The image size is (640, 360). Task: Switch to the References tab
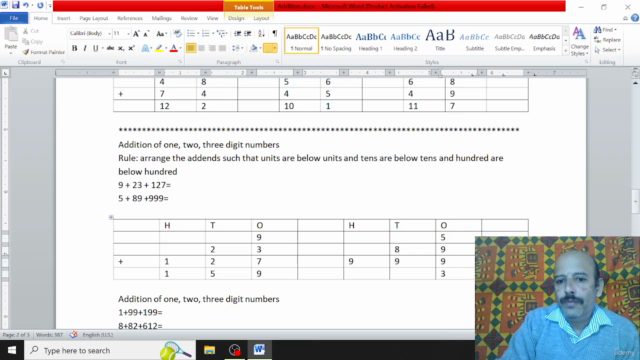[x=130, y=18]
